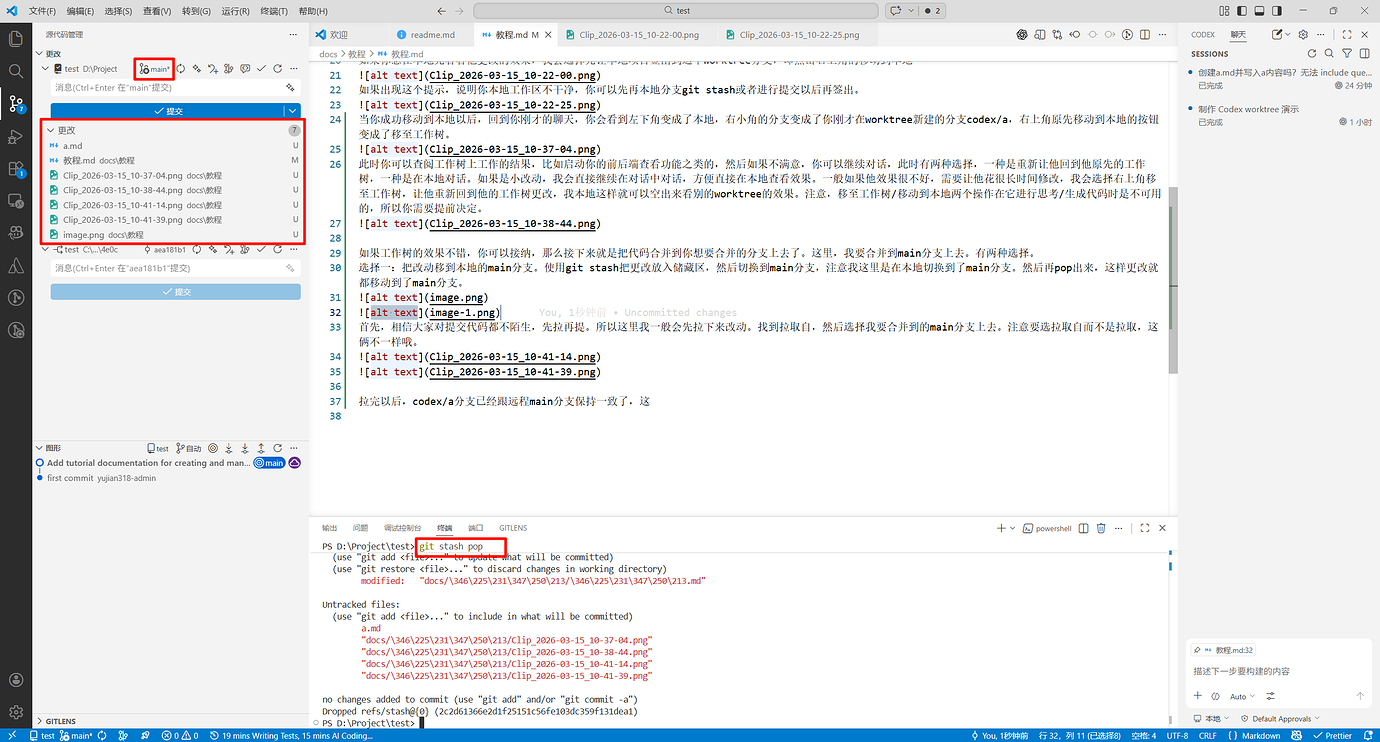Open the Markdown language mode in status bar
Screen dimensions: 1380x742
pos(1261,736)
